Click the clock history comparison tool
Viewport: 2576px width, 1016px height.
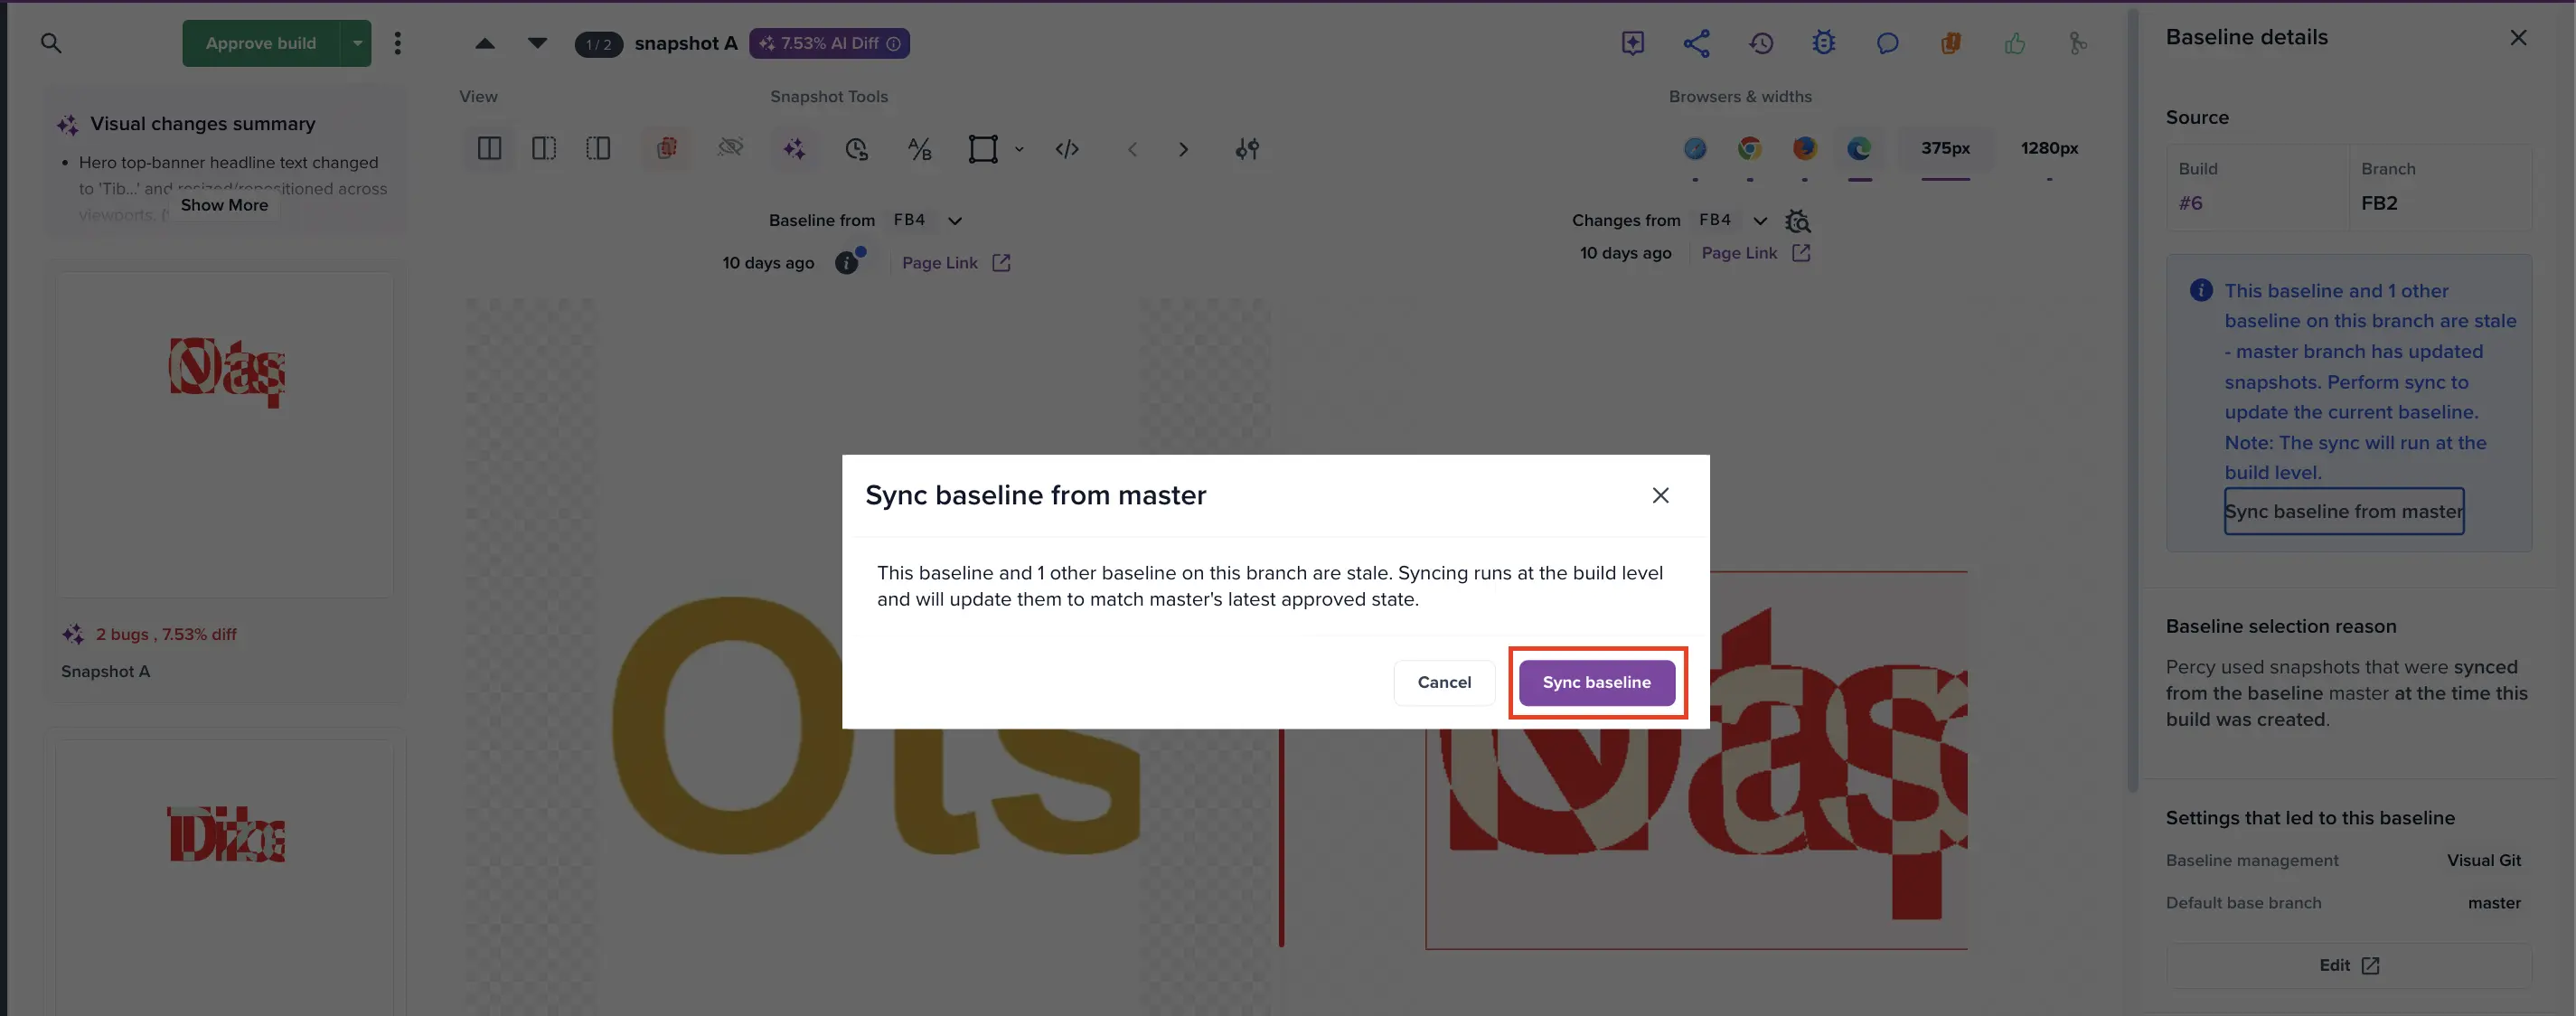[857, 149]
